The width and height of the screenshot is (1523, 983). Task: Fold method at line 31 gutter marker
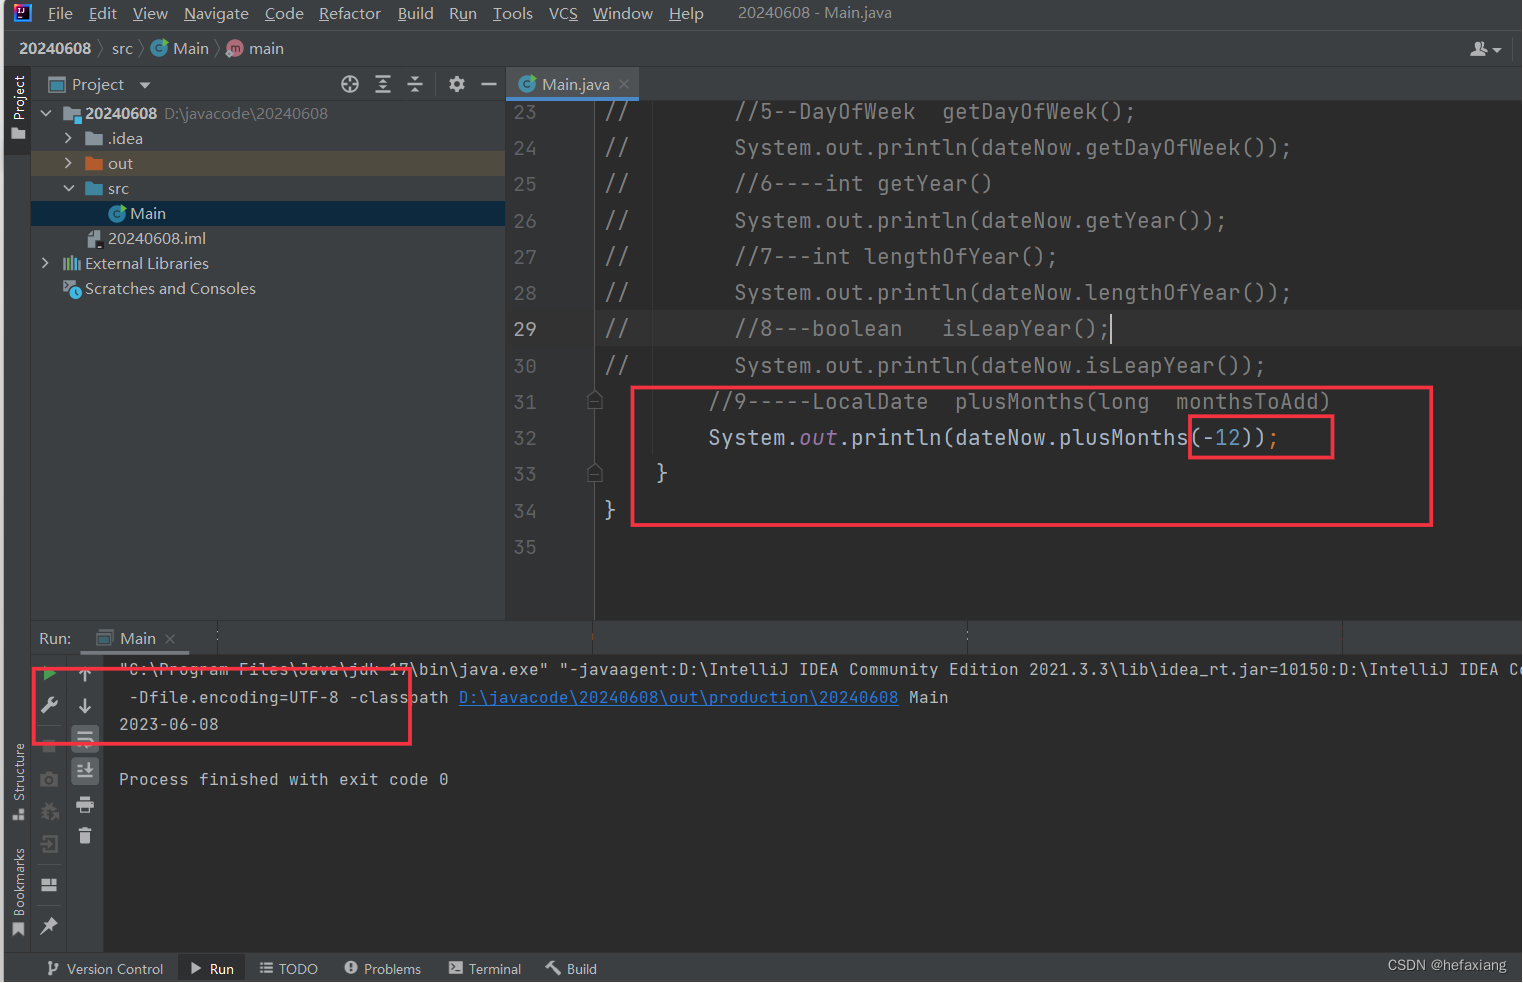tap(595, 401)
